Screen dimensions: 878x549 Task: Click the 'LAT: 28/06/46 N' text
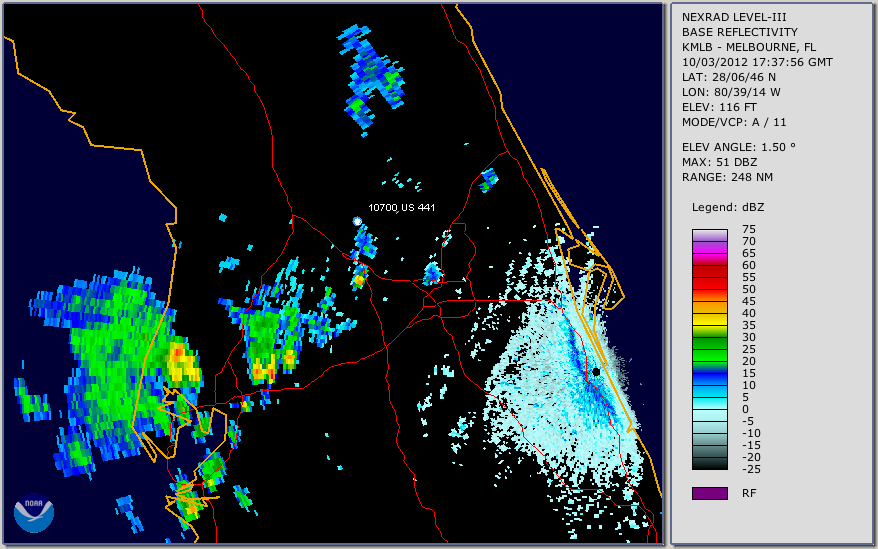pos(728,77)
